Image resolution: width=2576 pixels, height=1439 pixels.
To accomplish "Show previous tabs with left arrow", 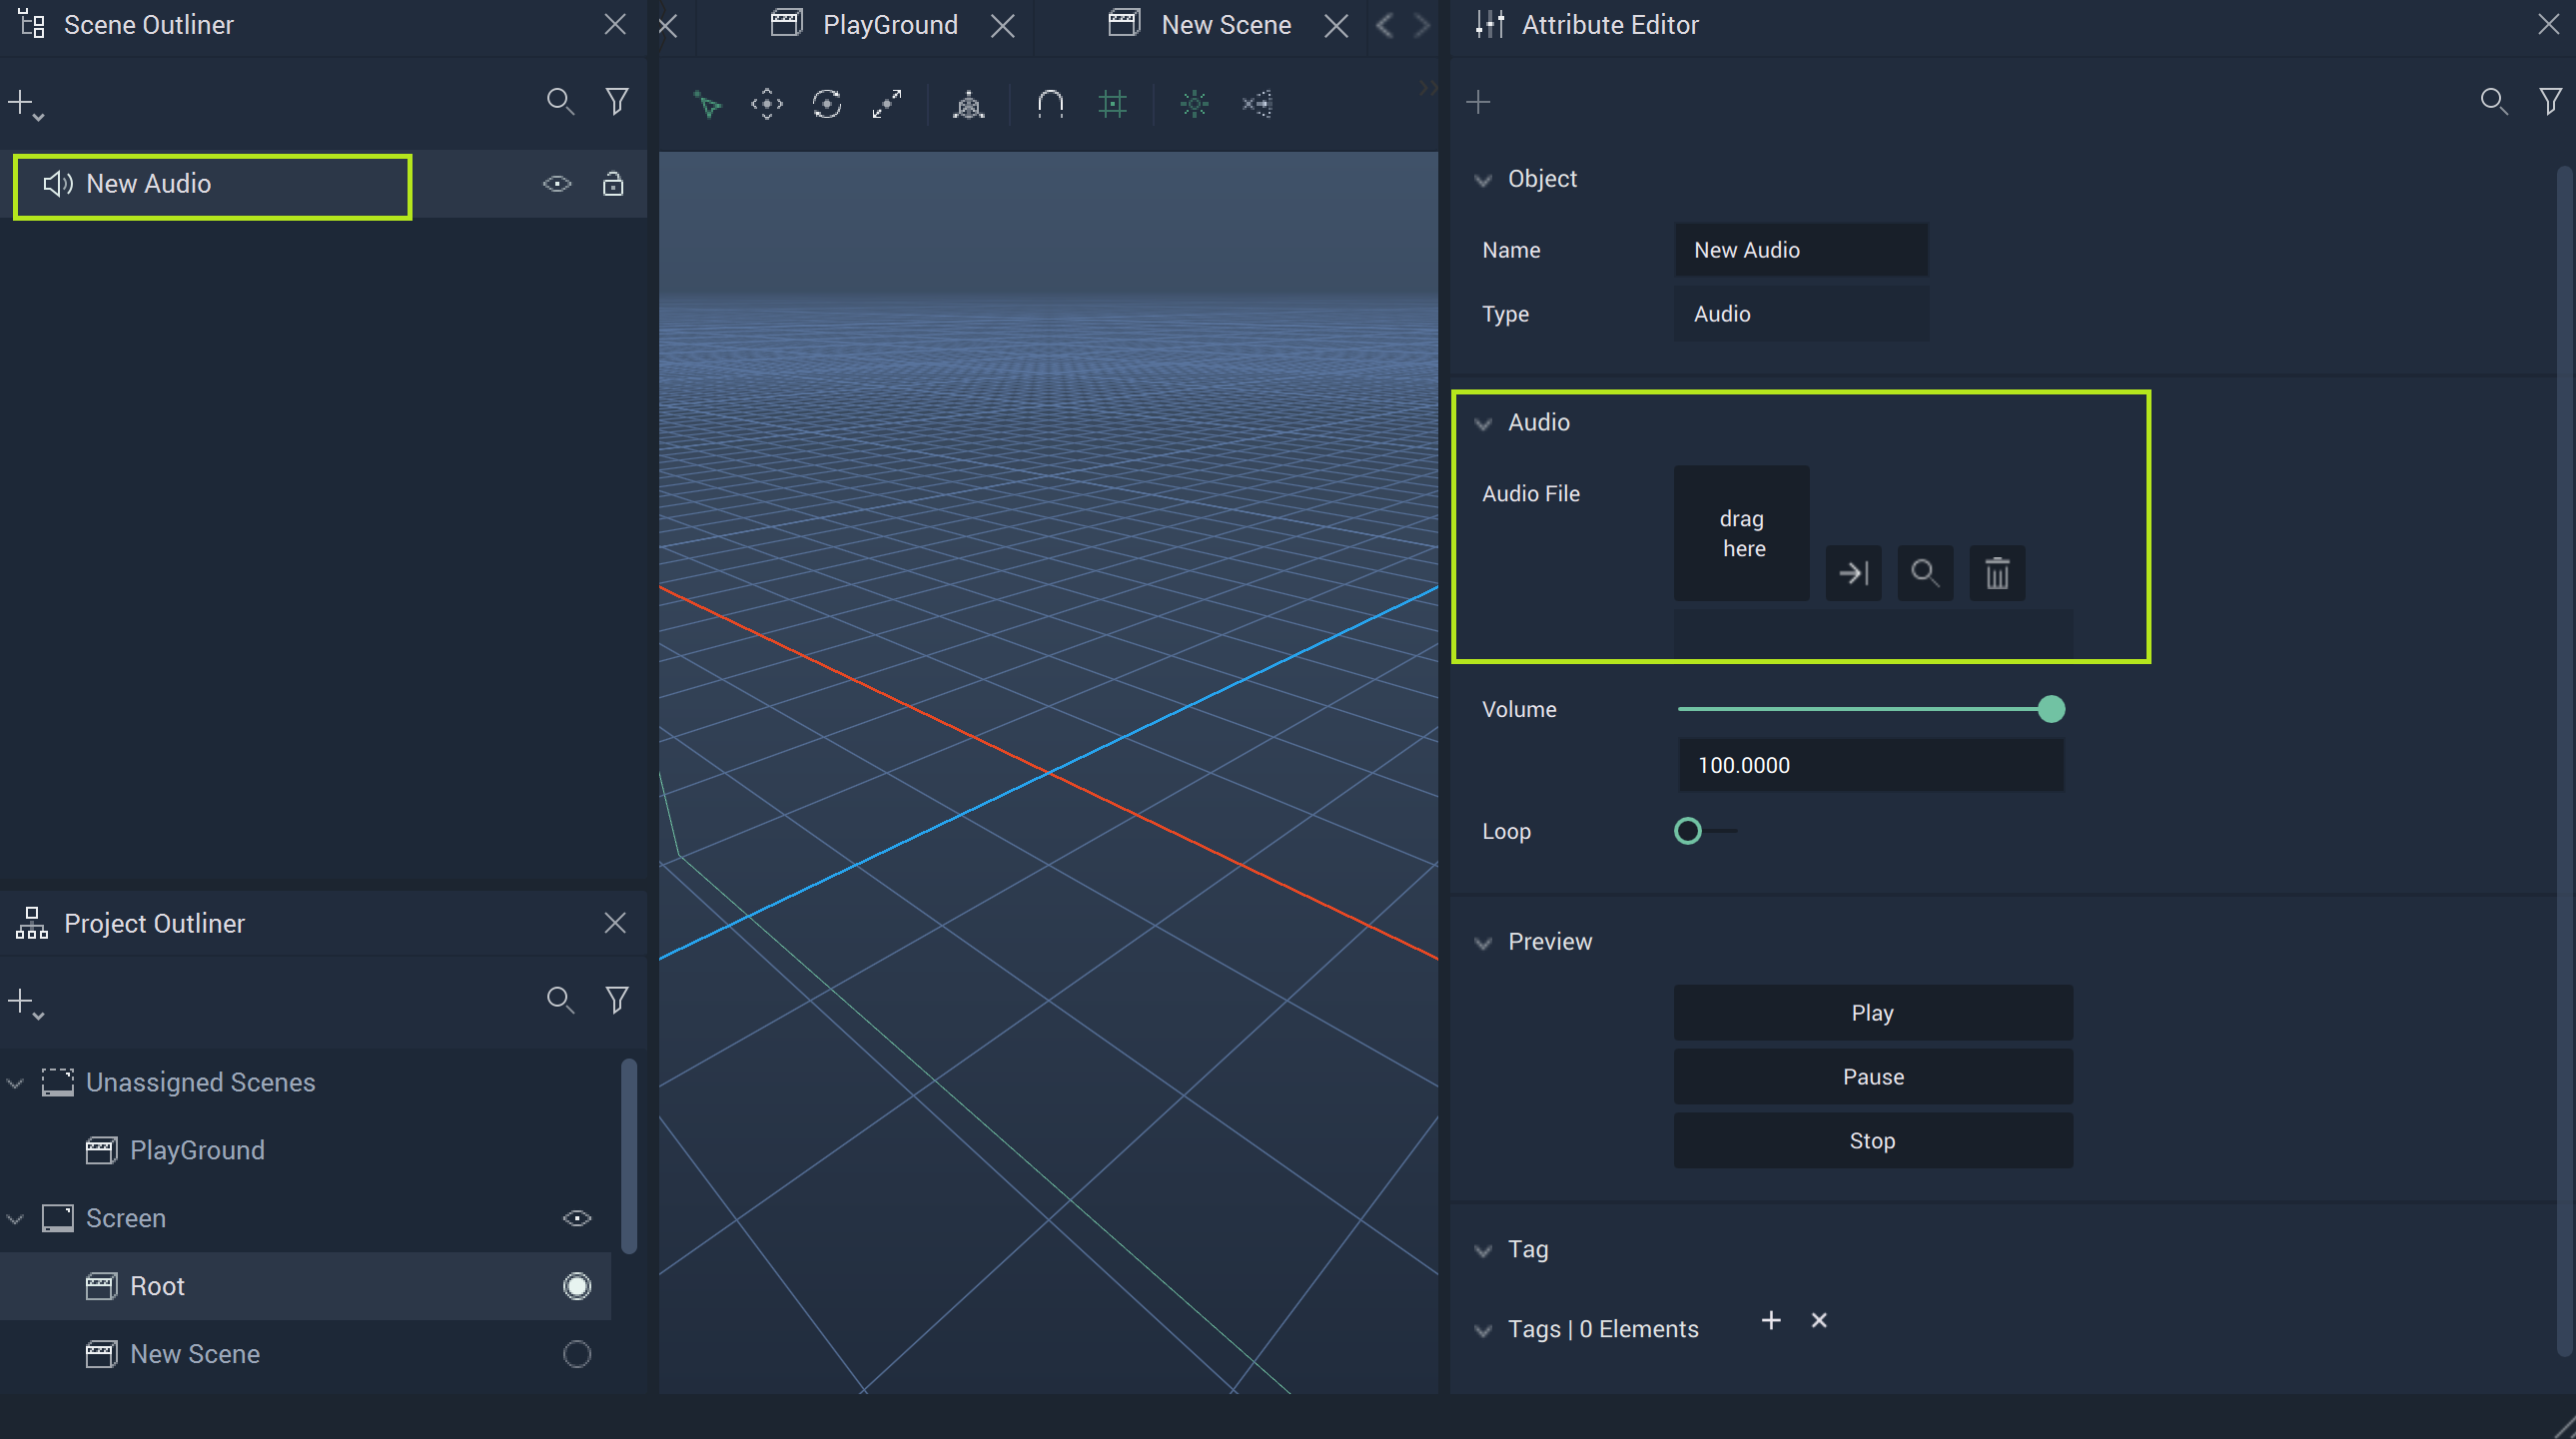I will click(x=1385, y=26).
